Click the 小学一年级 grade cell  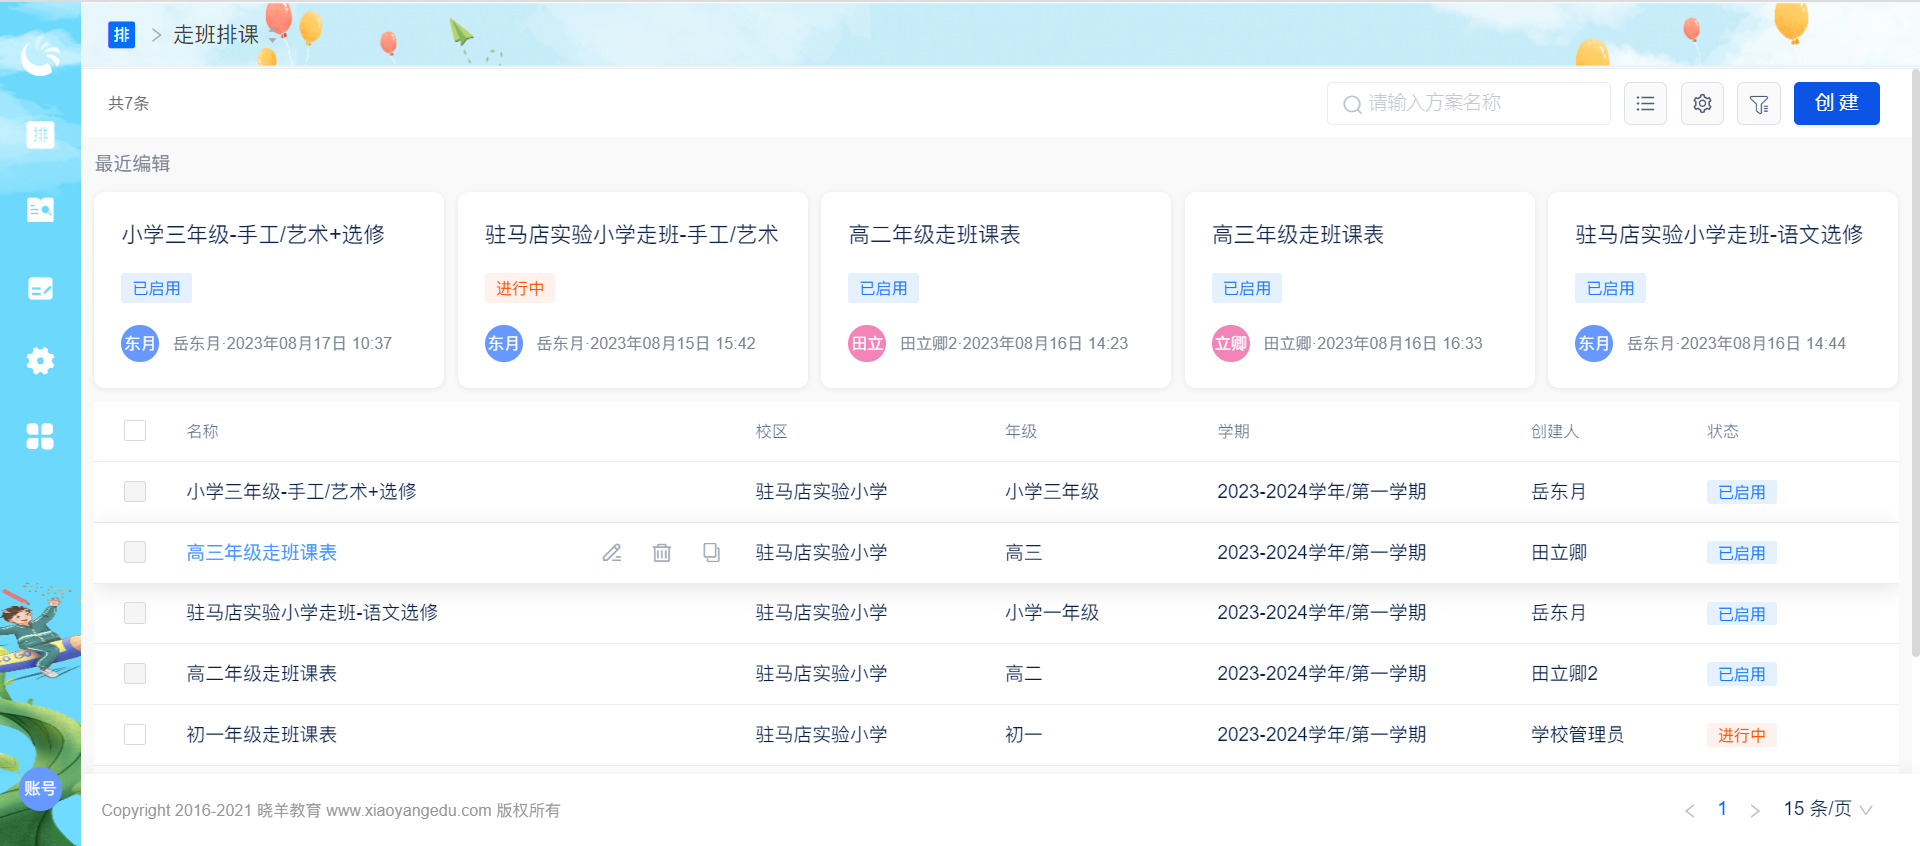pyautogui.click(x=1052, y=612)
